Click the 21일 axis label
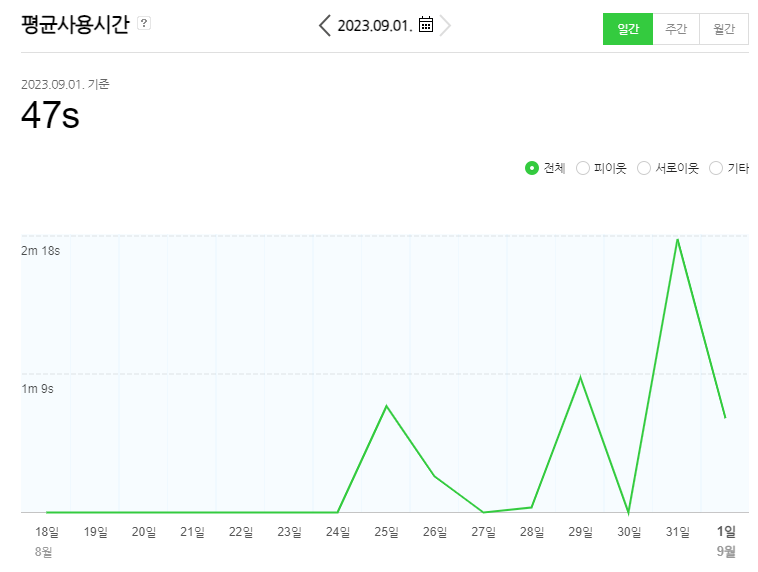This screenshot has height=572, width=758. coord(192,532)
